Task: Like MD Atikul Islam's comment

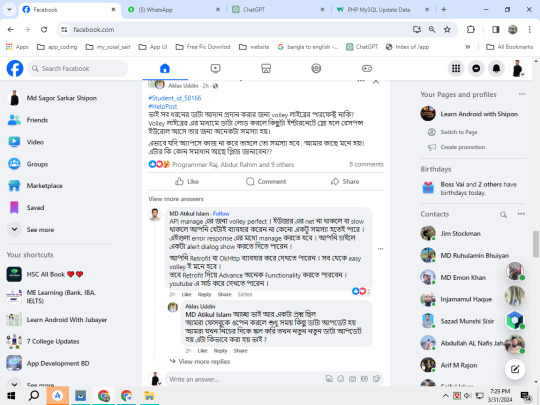Action: 186,294
